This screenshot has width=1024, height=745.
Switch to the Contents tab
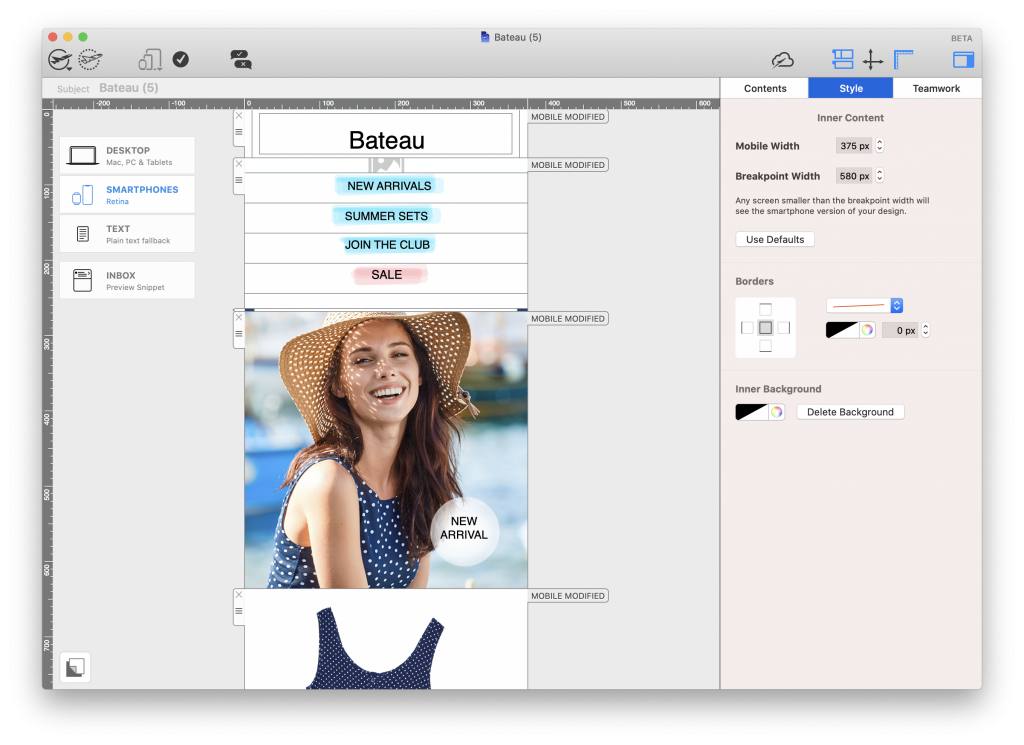pyautogui.click(x=765, y=88)
